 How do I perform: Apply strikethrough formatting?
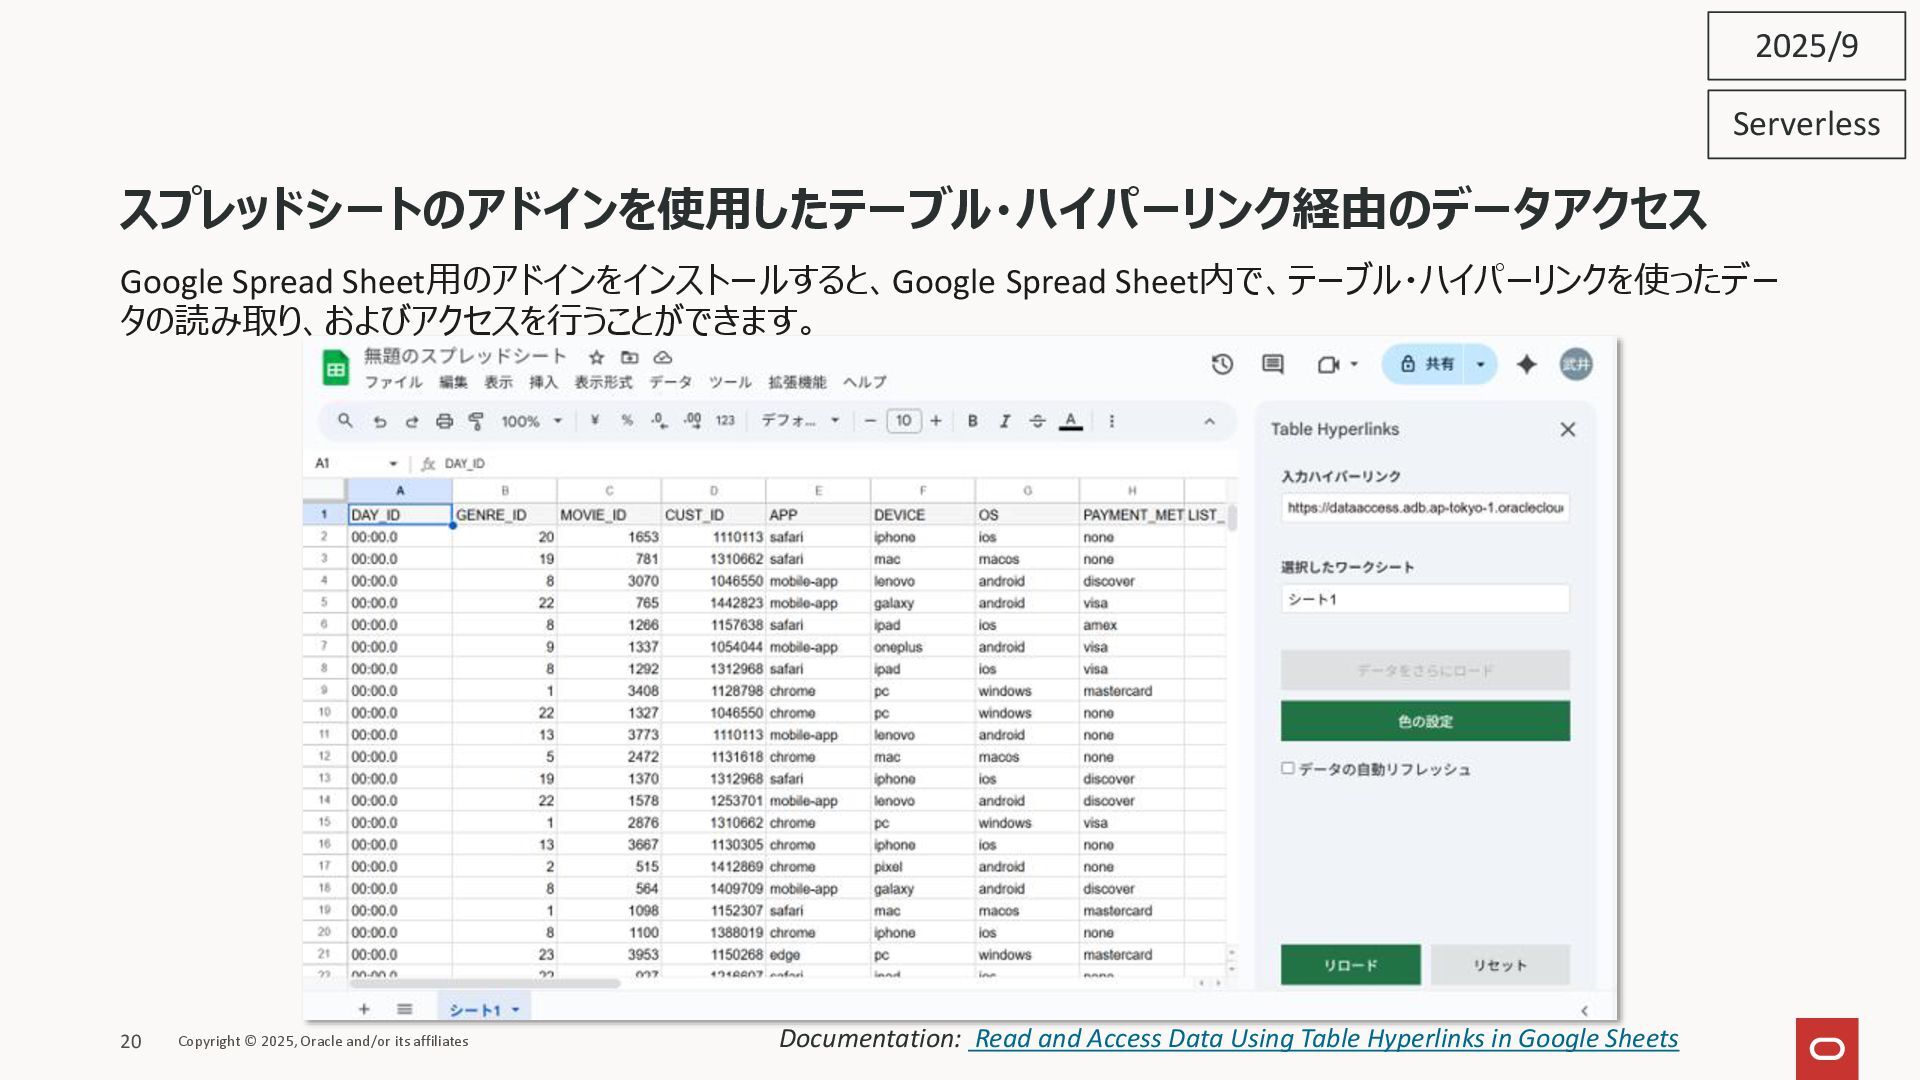(x=1037, y=421)
